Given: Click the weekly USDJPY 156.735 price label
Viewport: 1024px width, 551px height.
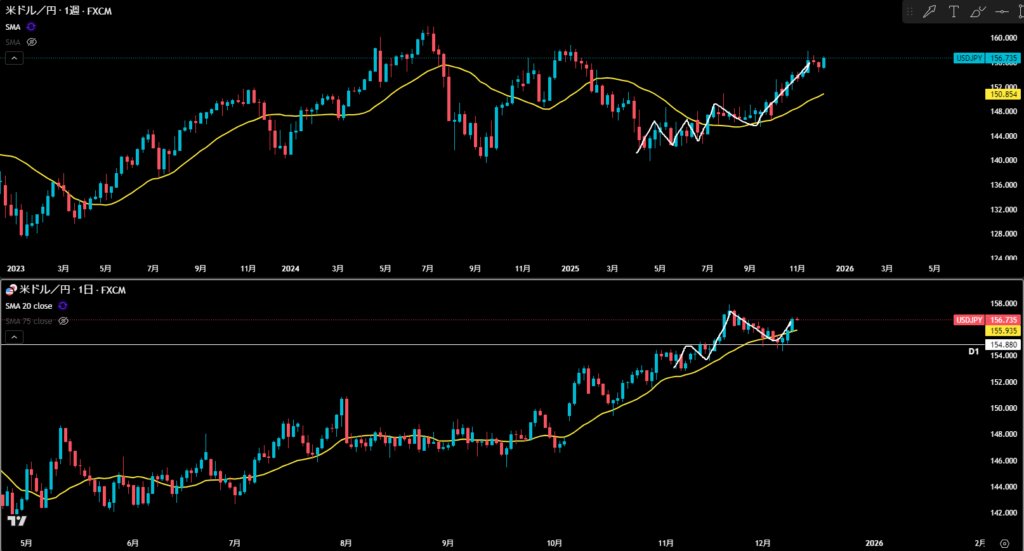Looking at the screenshot, I should coord(985,59).
